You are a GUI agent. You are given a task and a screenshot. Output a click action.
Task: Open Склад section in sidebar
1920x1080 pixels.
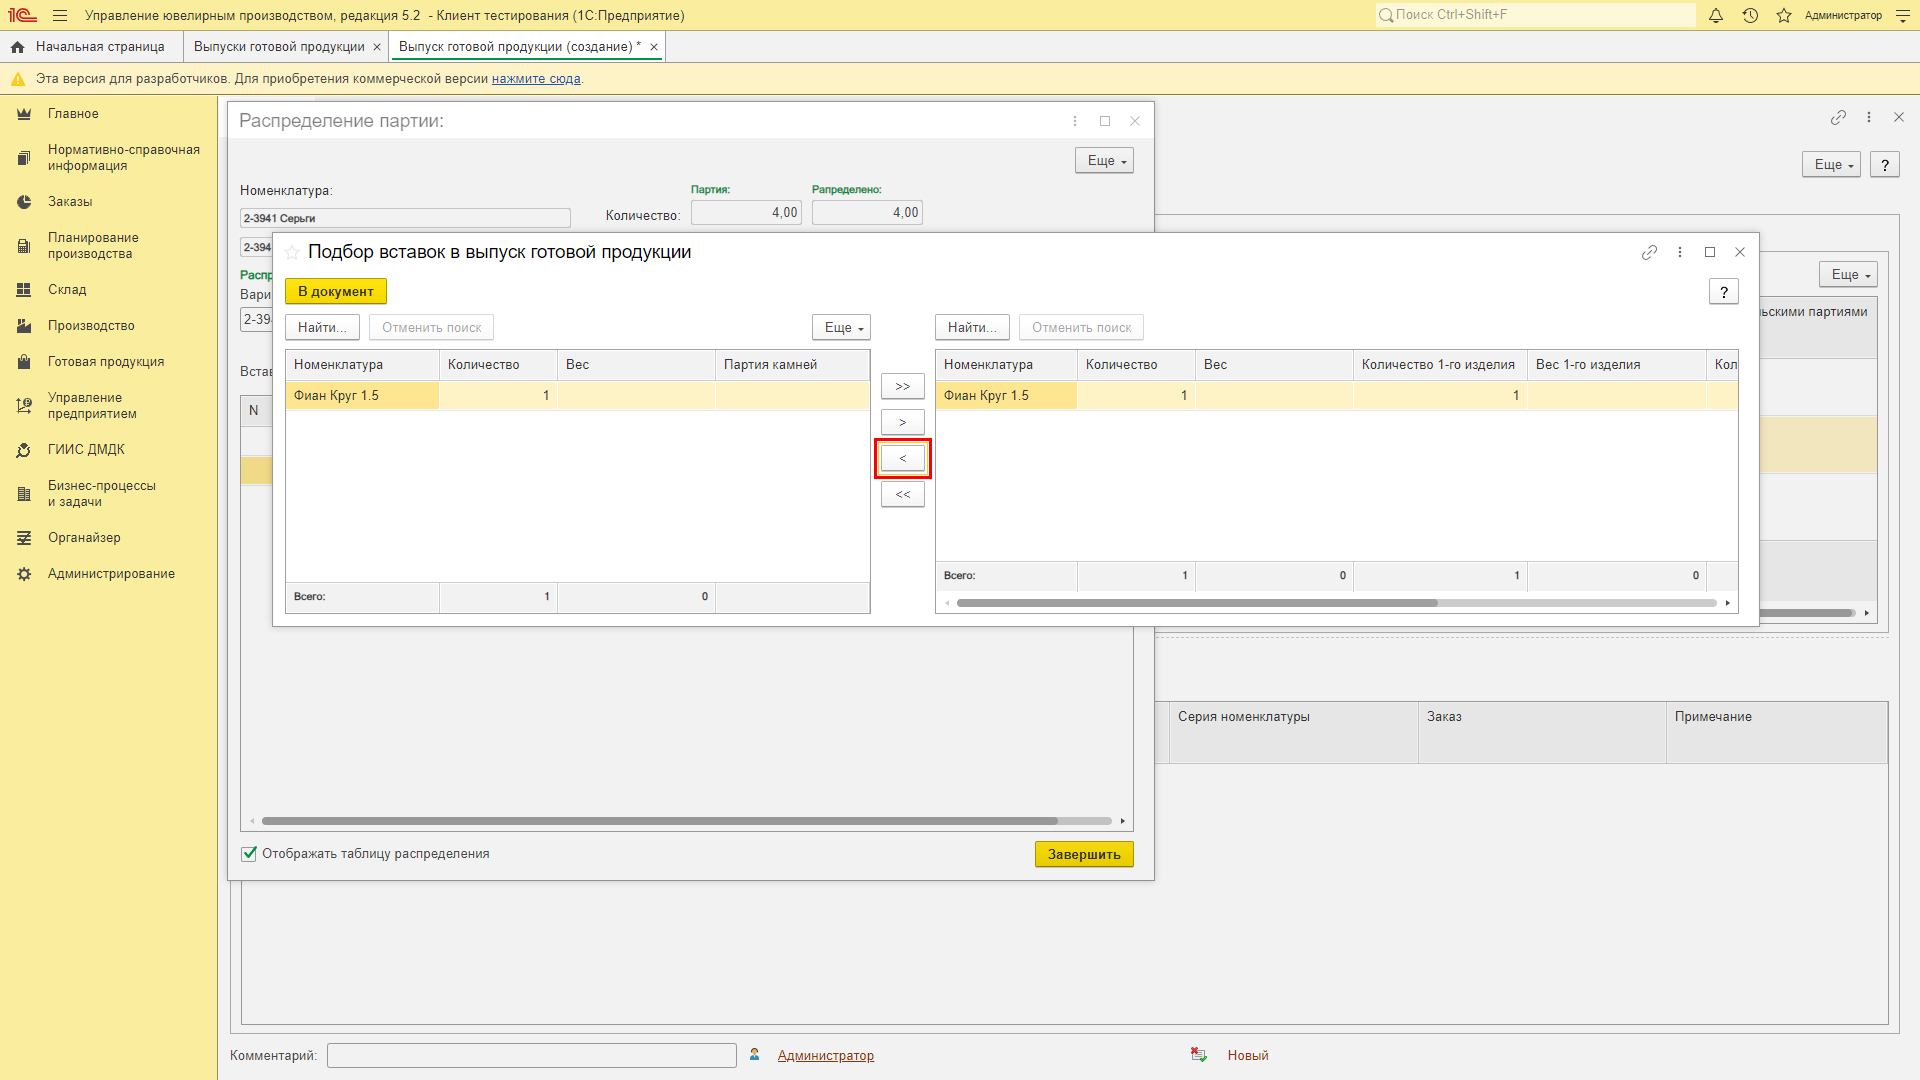tap(67, 290)
